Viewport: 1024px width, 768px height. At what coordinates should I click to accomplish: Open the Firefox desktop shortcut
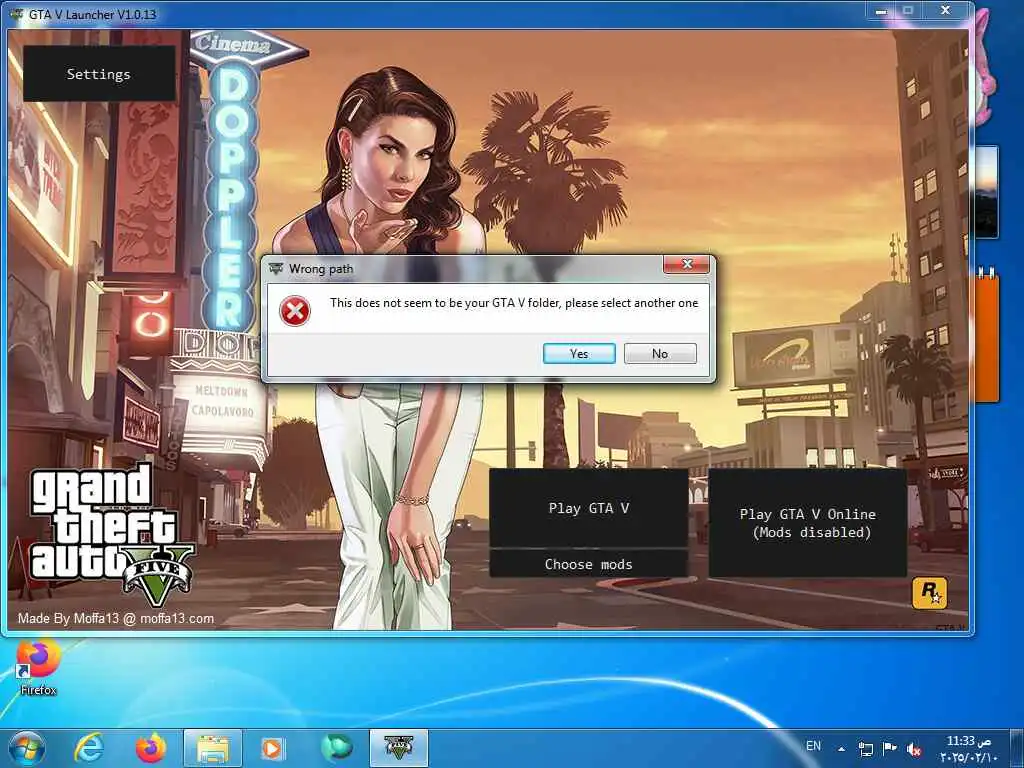pyautogui.click(x=38, y=668)
